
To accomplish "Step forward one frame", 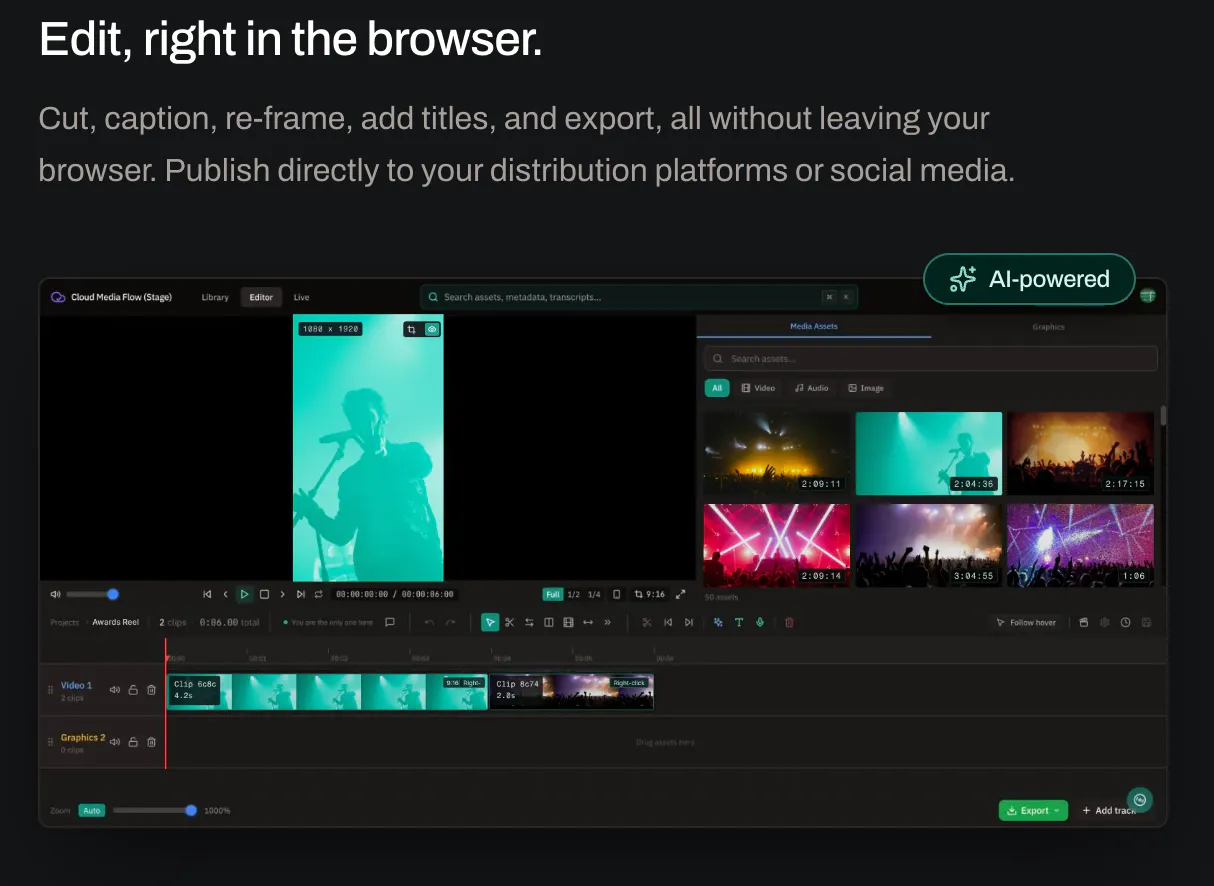I will coord(282,594).
